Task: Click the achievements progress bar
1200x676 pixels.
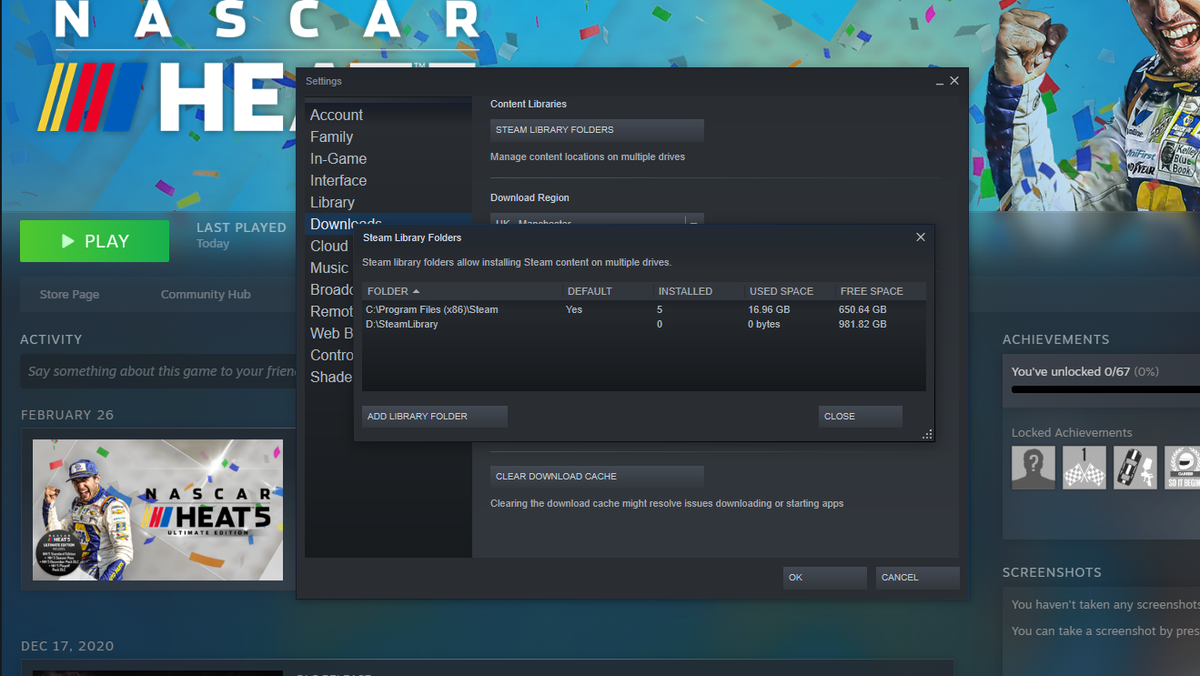Action: [x=1105, y=389]
